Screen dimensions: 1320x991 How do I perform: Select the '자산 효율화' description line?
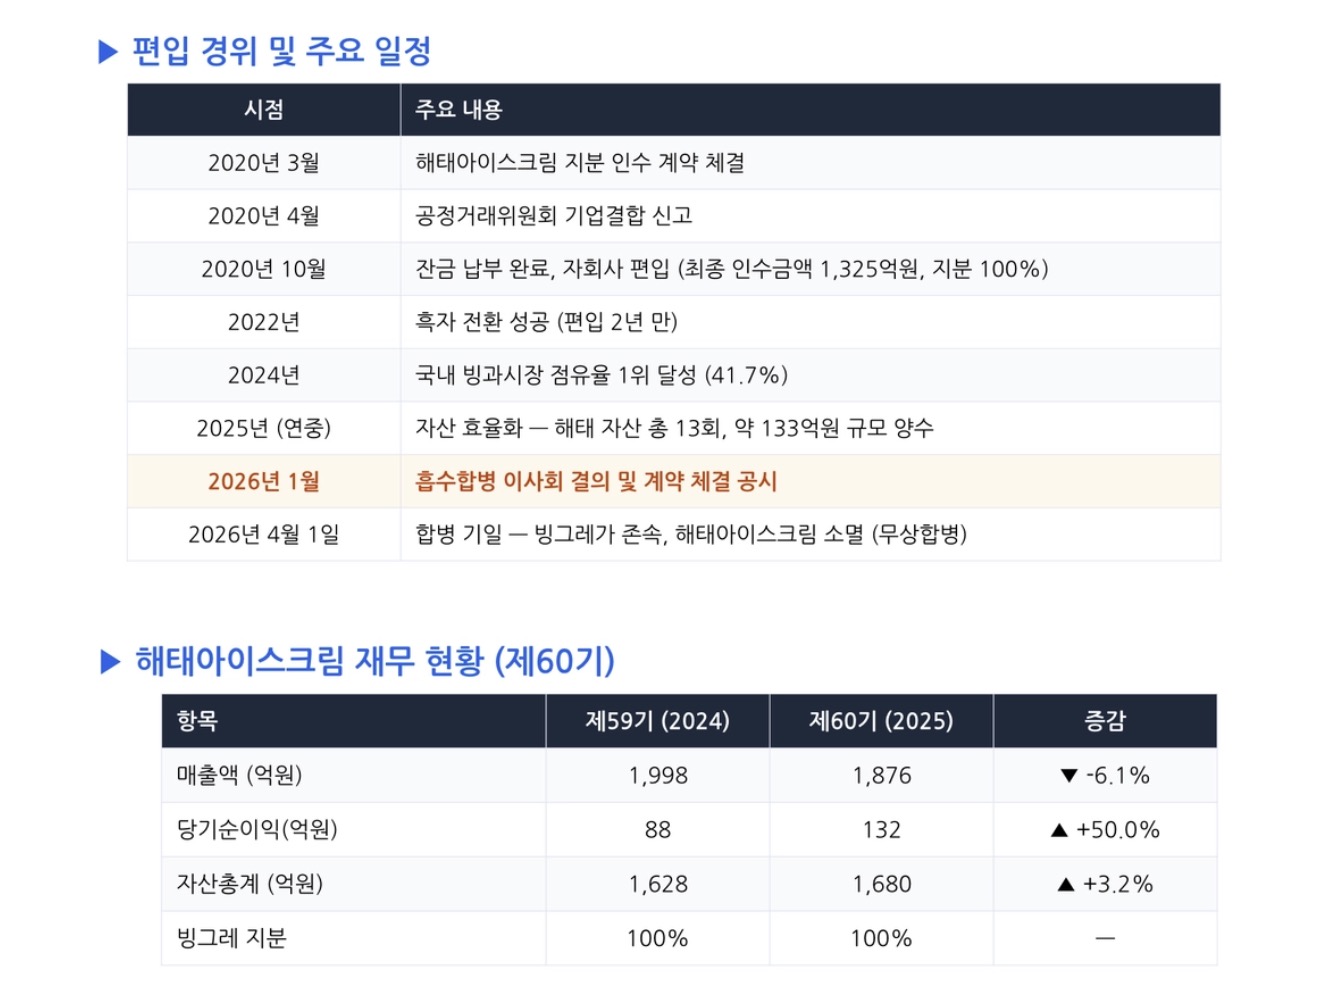675,428
